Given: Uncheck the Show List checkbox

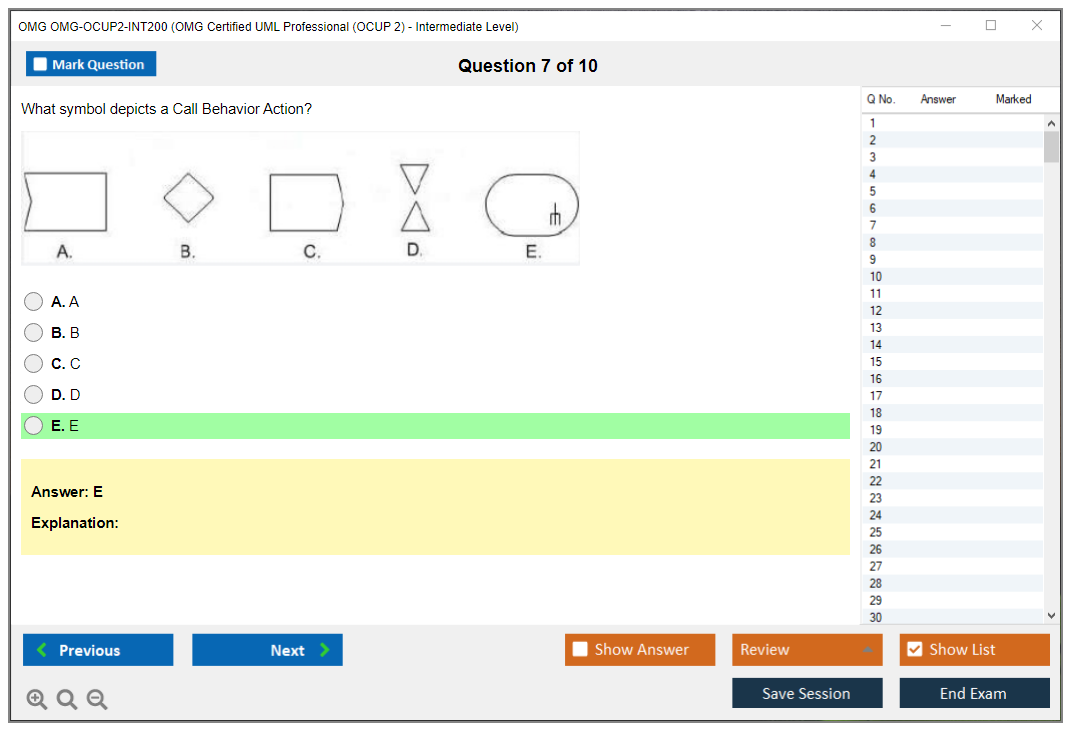Looking at the screenshot, I should (914, 650).
